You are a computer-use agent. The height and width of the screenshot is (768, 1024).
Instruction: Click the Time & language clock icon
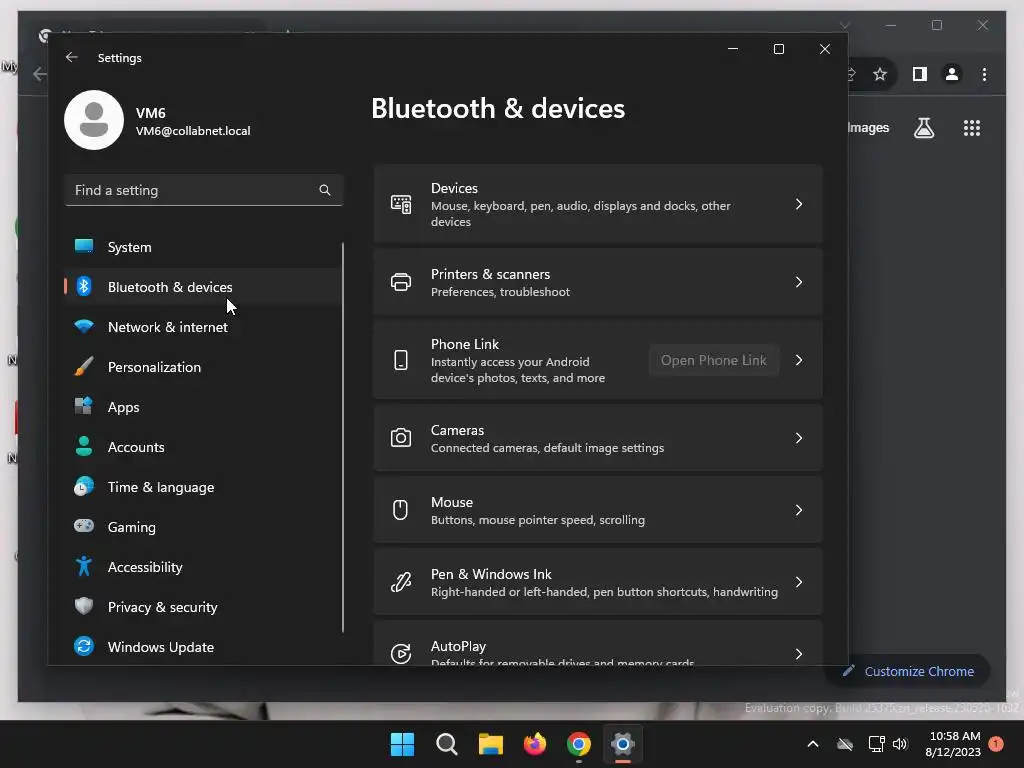click(84, 487)
